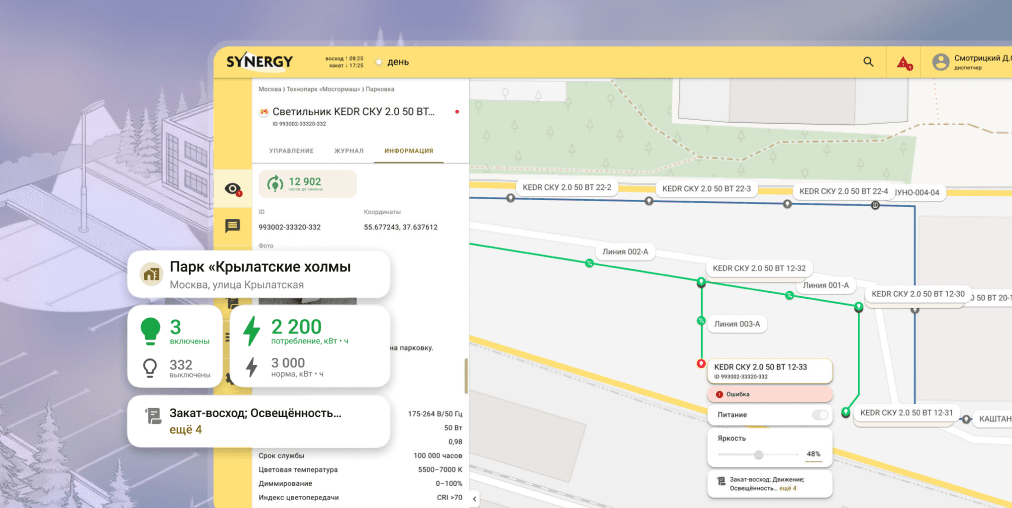Click the green marker on Линия 001-А
1012x508 pixels.
point(789,295)
